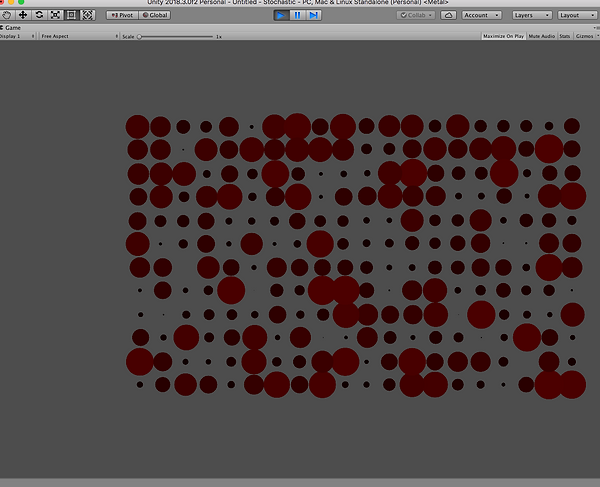
Task: Toggle Maximize On Play
Action: click(x=503, y=36)
